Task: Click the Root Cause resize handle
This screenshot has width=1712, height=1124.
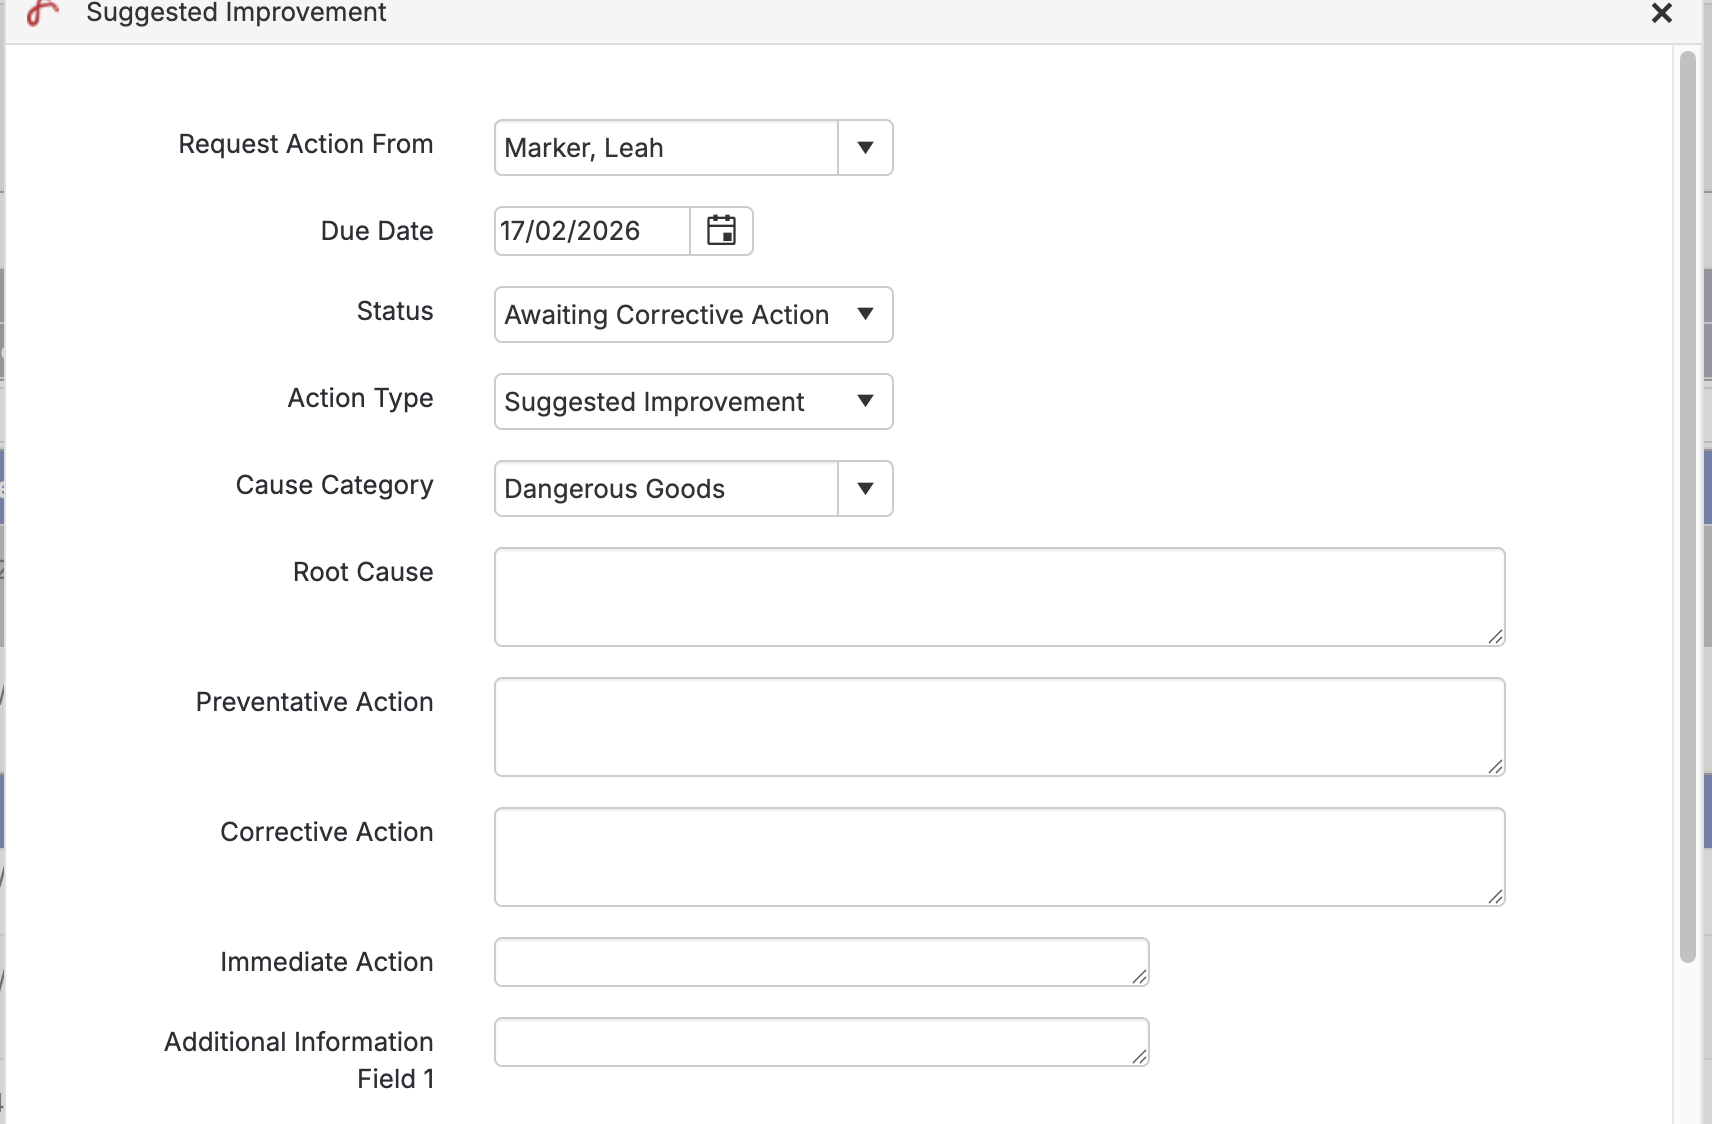Action: point(1495,637)
